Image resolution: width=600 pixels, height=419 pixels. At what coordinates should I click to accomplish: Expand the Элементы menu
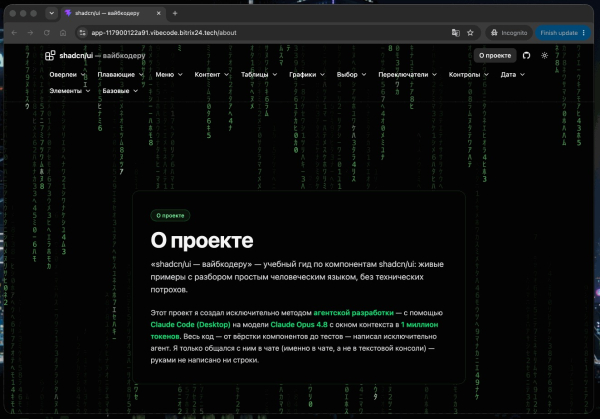(70, 91)
